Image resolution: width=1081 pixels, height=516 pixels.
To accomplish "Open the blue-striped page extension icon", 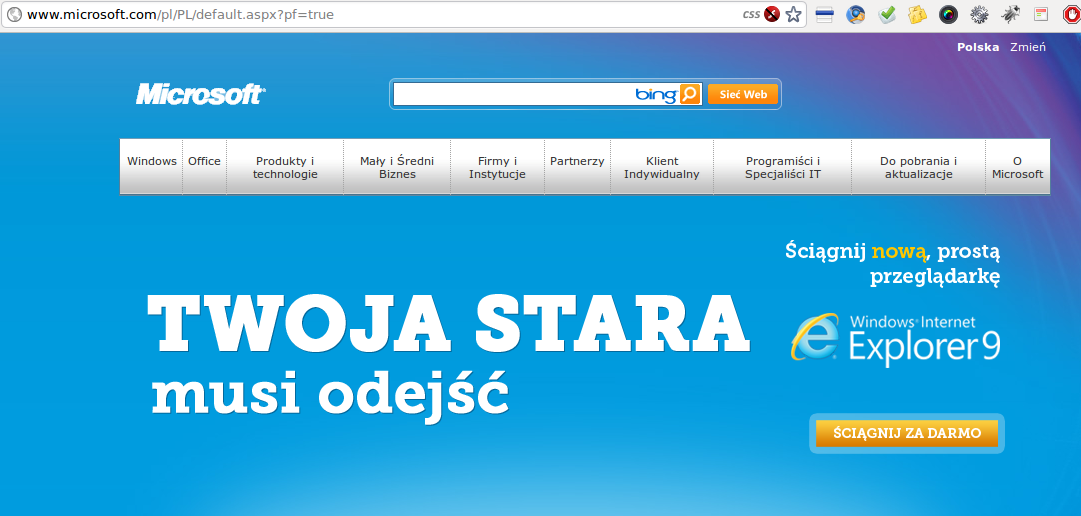I will click(x=825, y=14).
